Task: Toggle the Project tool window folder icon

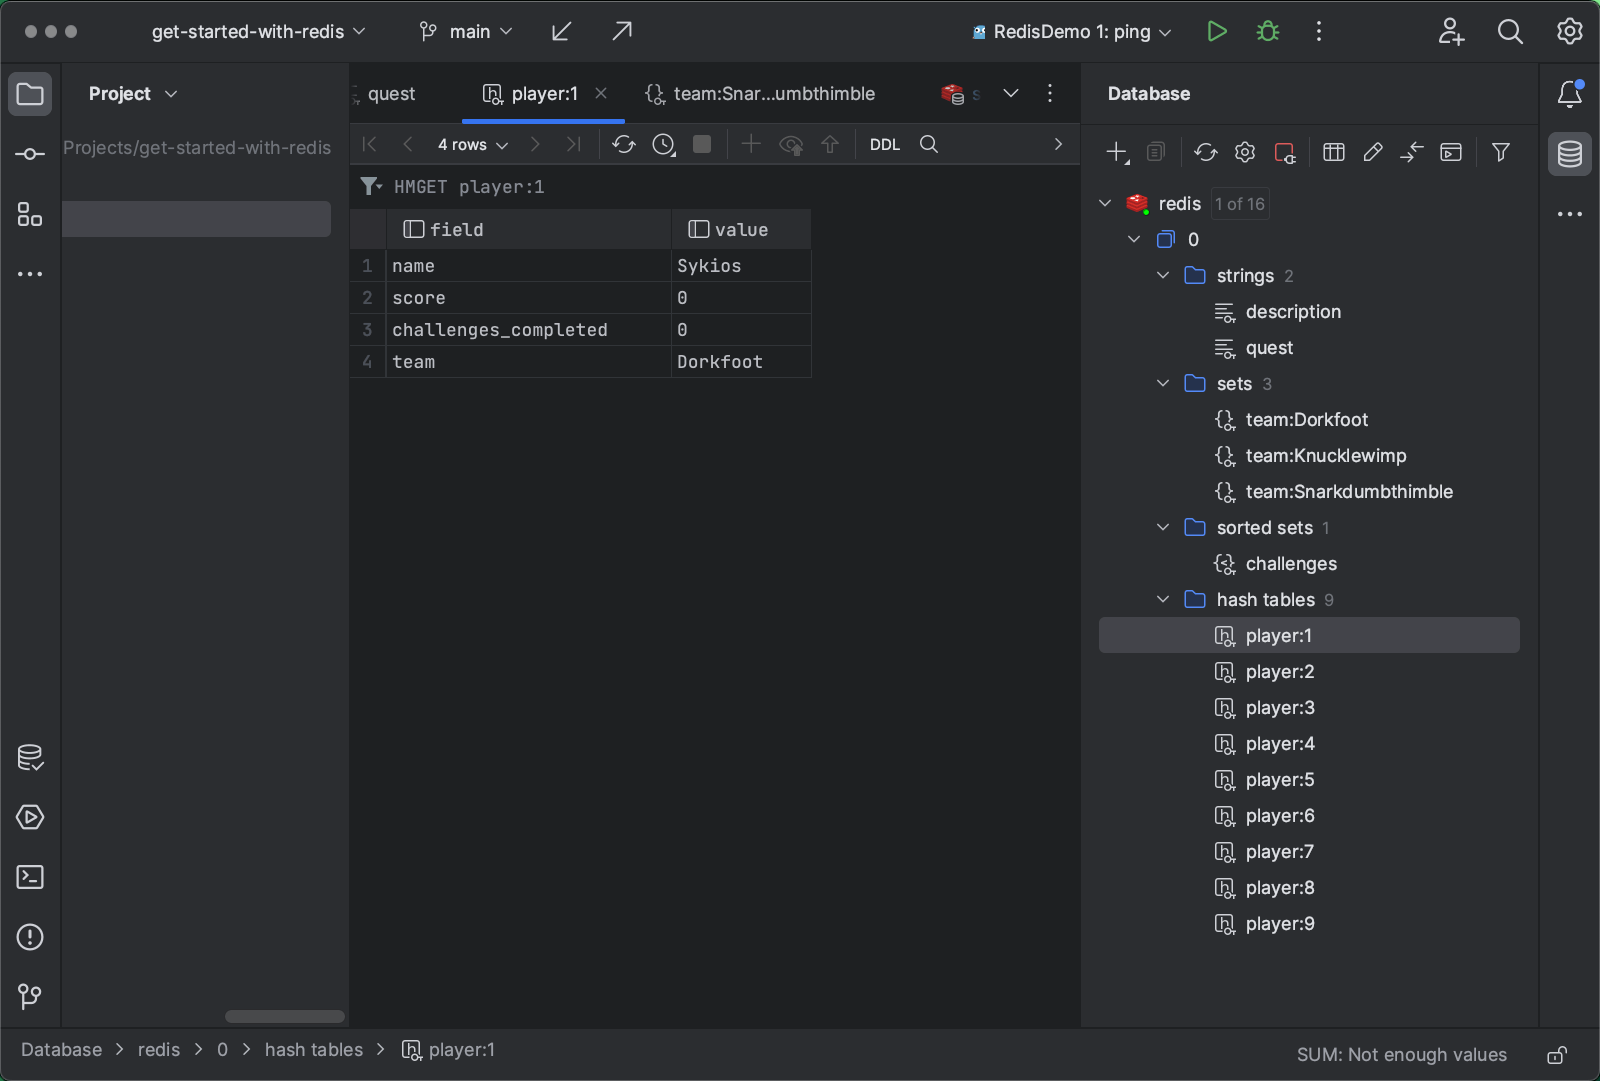Action: tap(30, 94)
